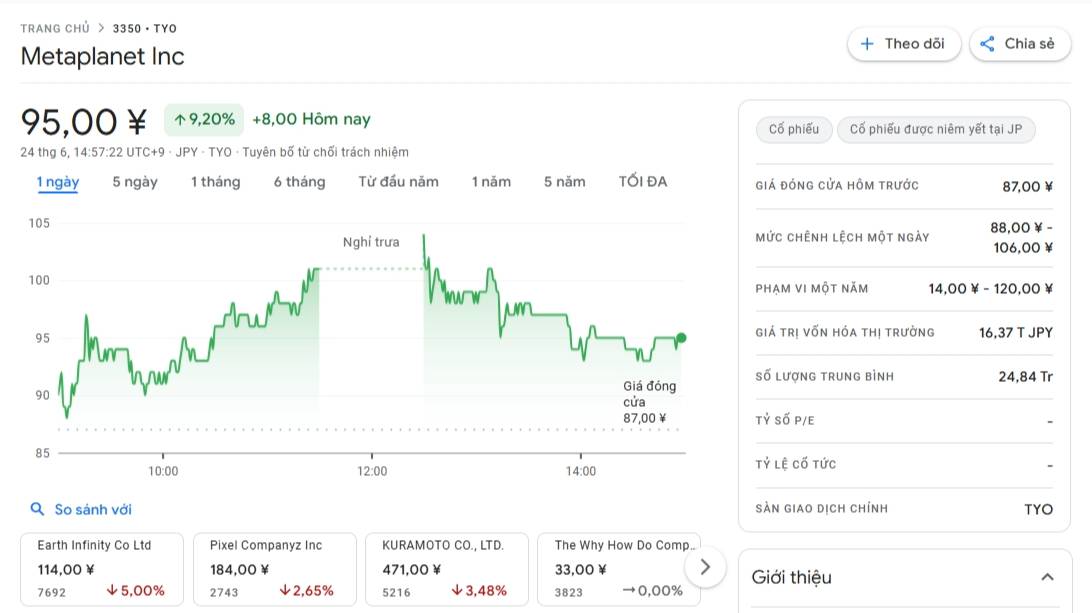Click the green endpoint dot on the chart
The image size is (1092, 613).
pos(681,338)
